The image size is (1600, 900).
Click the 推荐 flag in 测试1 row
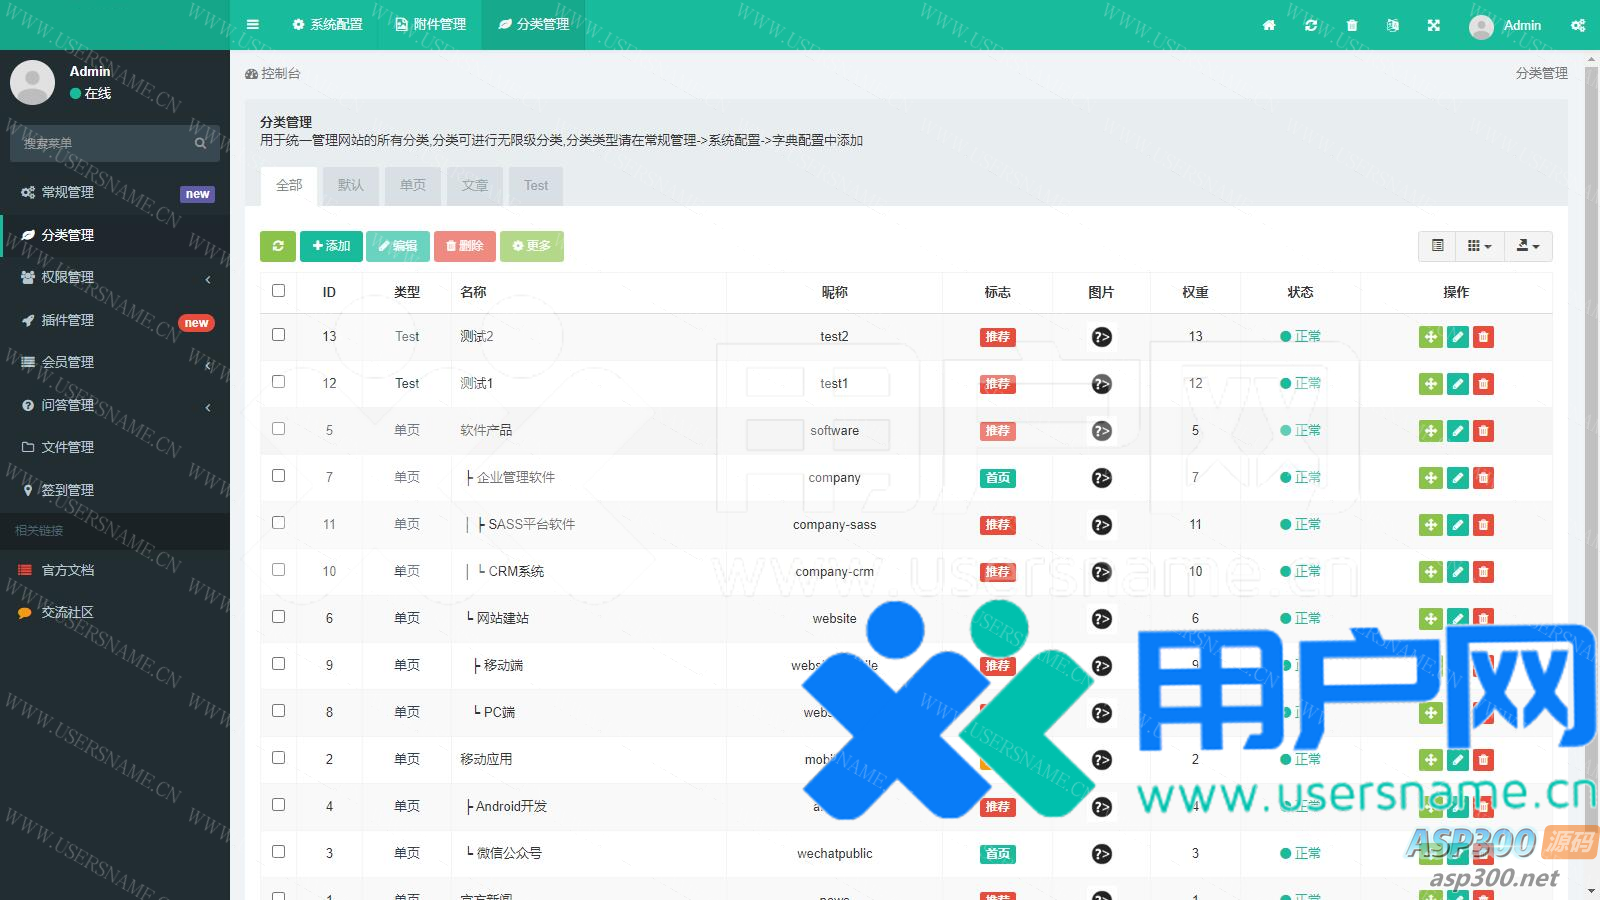997,384
